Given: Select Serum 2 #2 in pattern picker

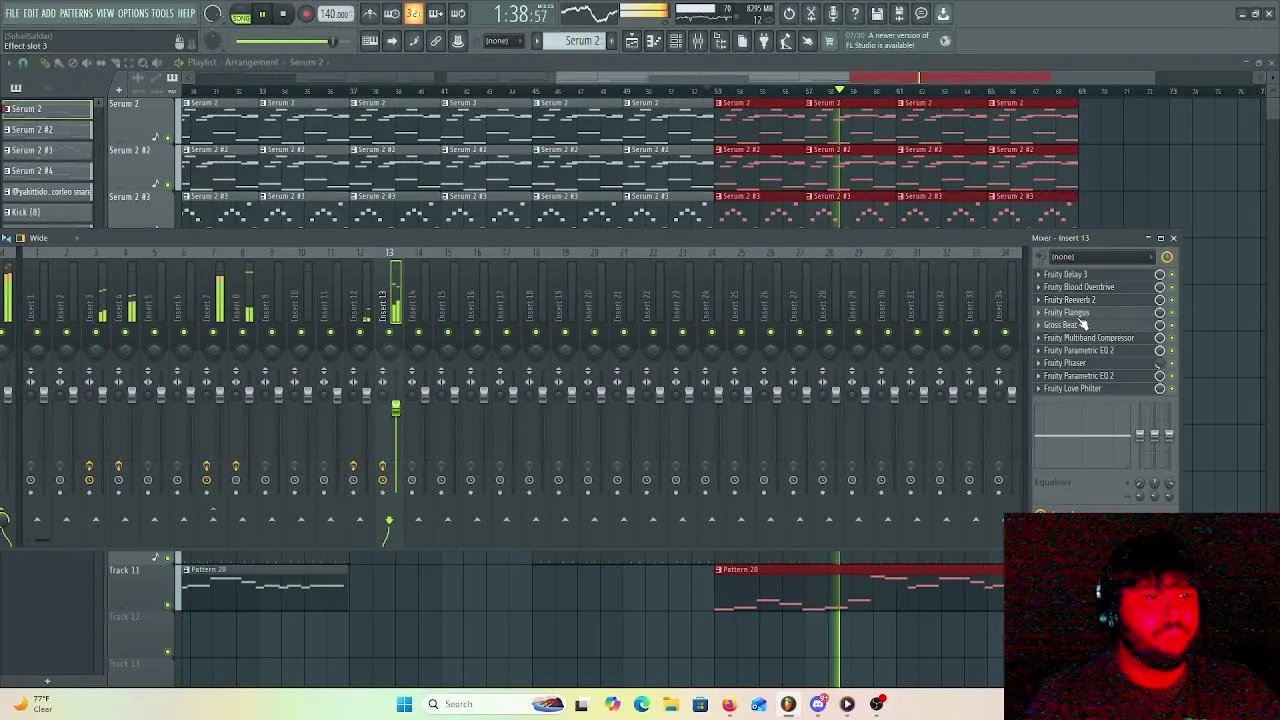Looking at the screenshot, I should 46,130.
